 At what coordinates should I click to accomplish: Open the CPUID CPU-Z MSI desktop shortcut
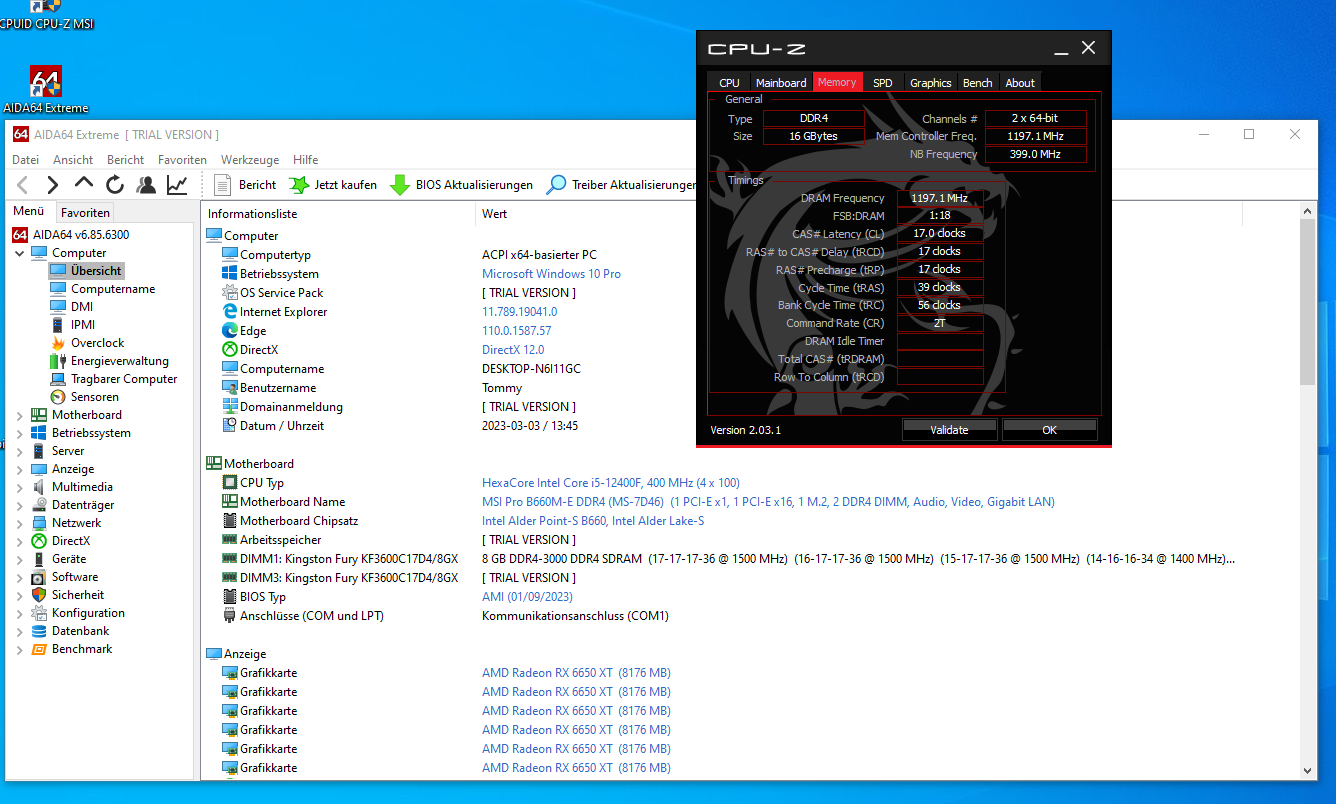46,15
